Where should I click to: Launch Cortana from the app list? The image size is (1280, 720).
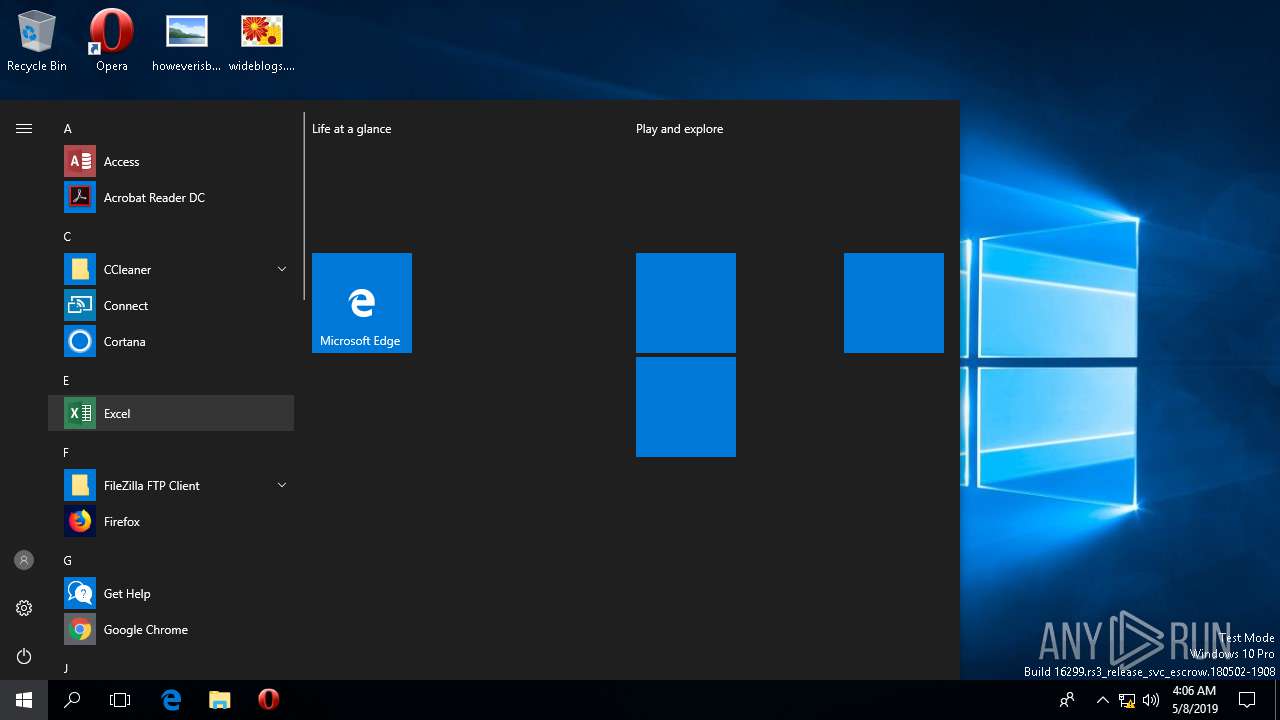[x=171, y=341]
